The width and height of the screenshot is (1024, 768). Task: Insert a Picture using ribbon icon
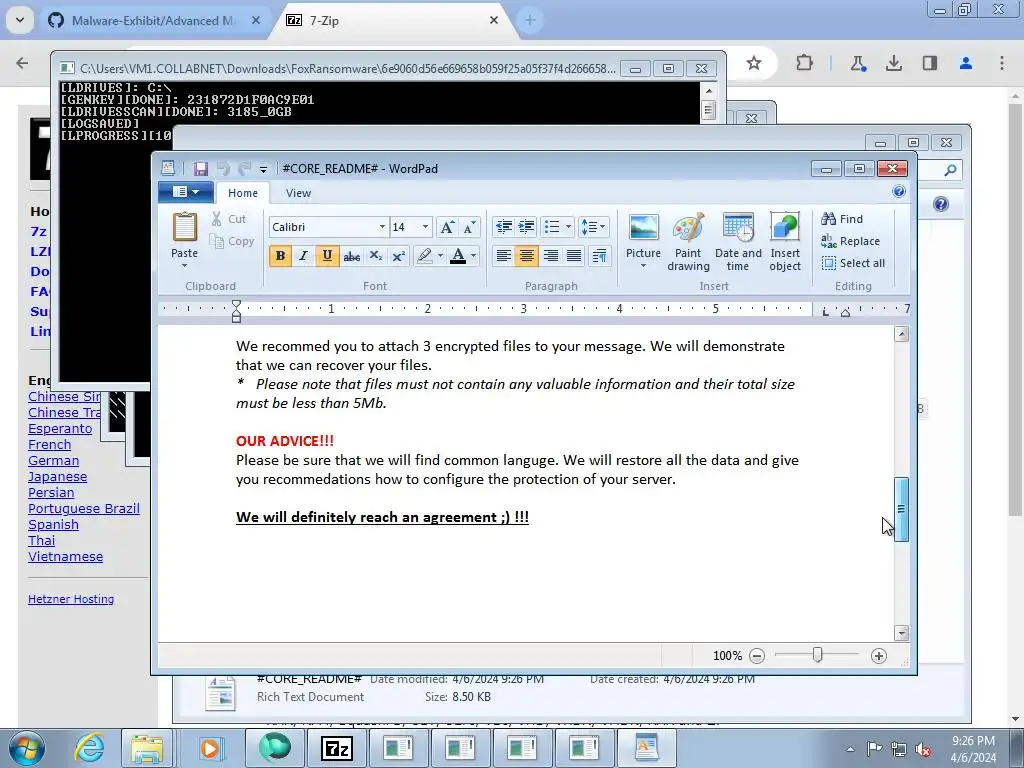[x=643, y=227]
